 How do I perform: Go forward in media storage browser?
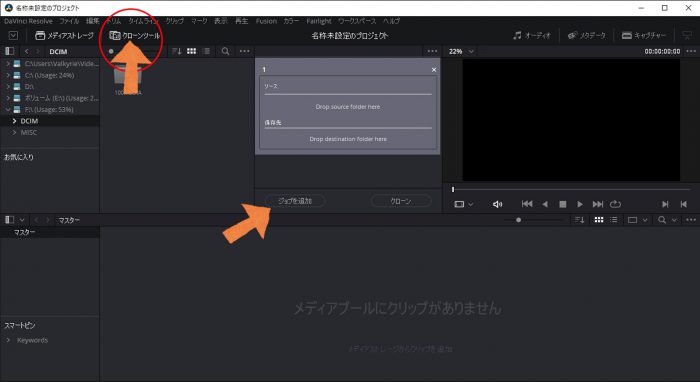[x=38, y=51]
